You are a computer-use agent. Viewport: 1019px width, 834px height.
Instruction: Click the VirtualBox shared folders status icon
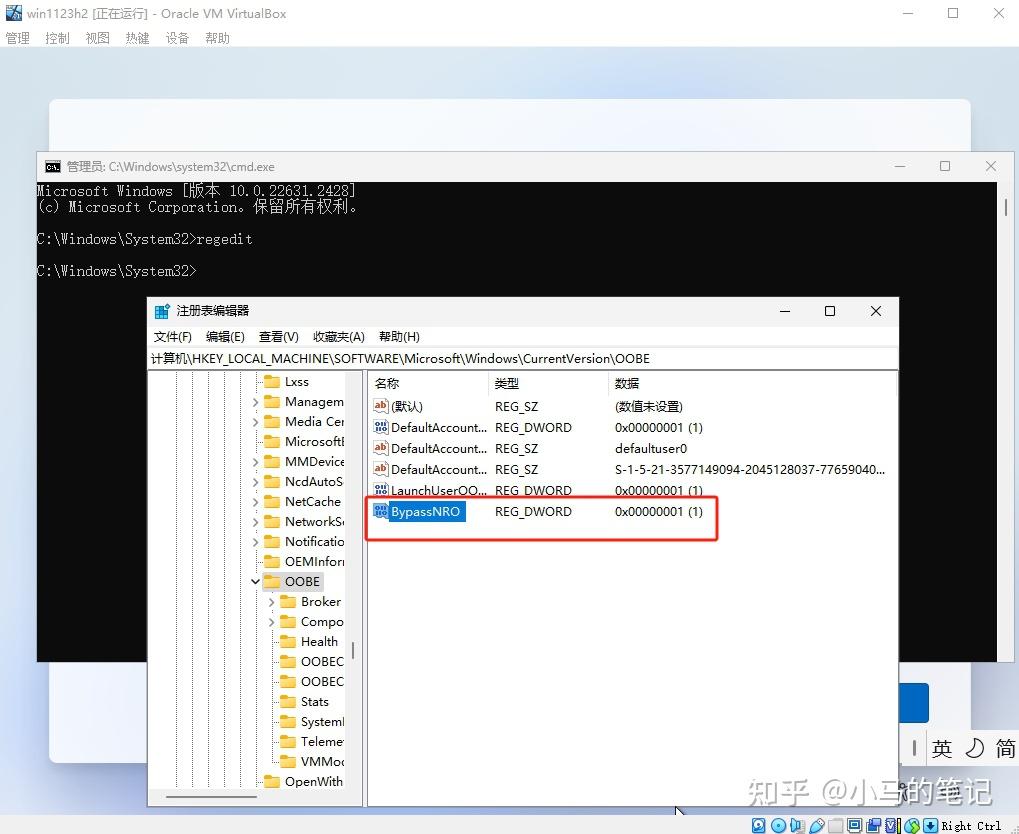[836, 824]
